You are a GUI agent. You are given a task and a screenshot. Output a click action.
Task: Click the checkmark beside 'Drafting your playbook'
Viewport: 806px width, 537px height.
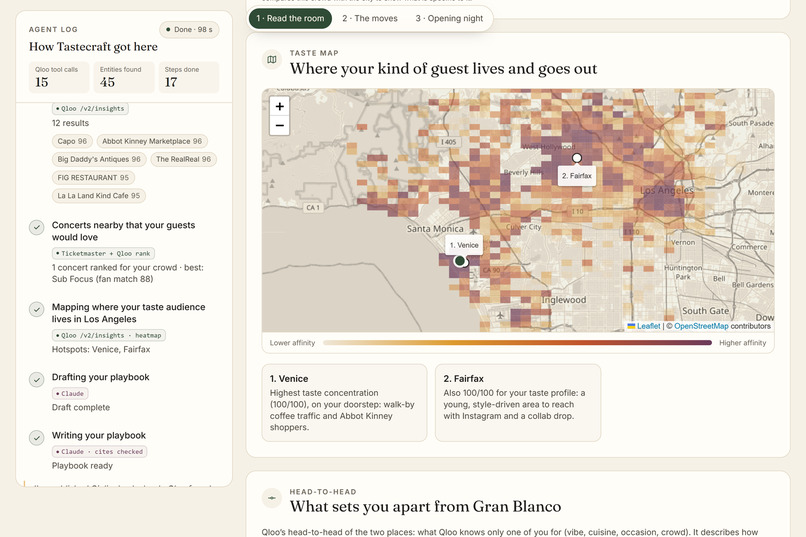(36, 380)
